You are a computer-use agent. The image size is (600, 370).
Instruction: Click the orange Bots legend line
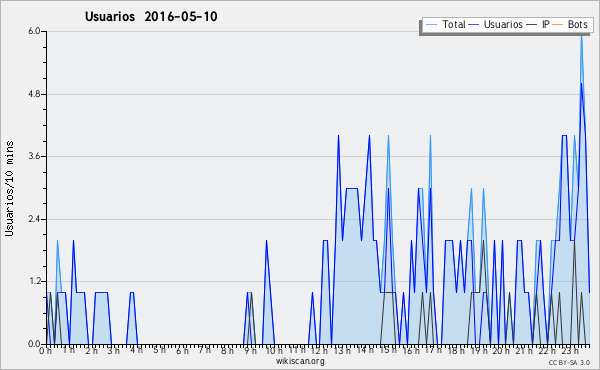(558, 25)
